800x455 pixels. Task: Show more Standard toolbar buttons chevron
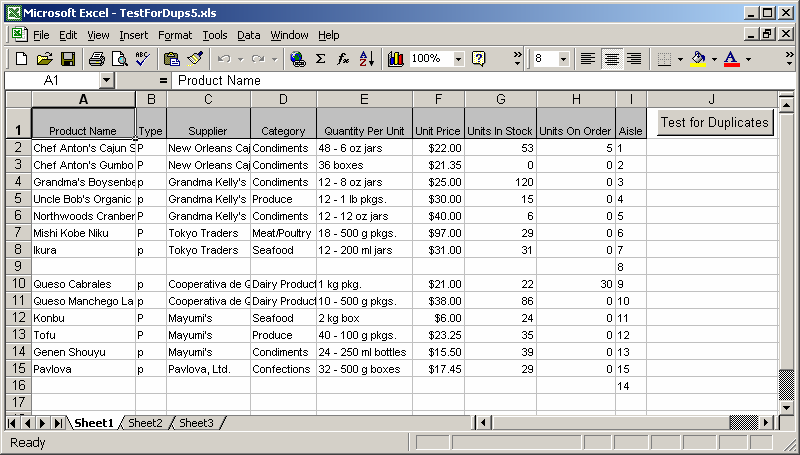pyautogui.click(x=517, y=59)
